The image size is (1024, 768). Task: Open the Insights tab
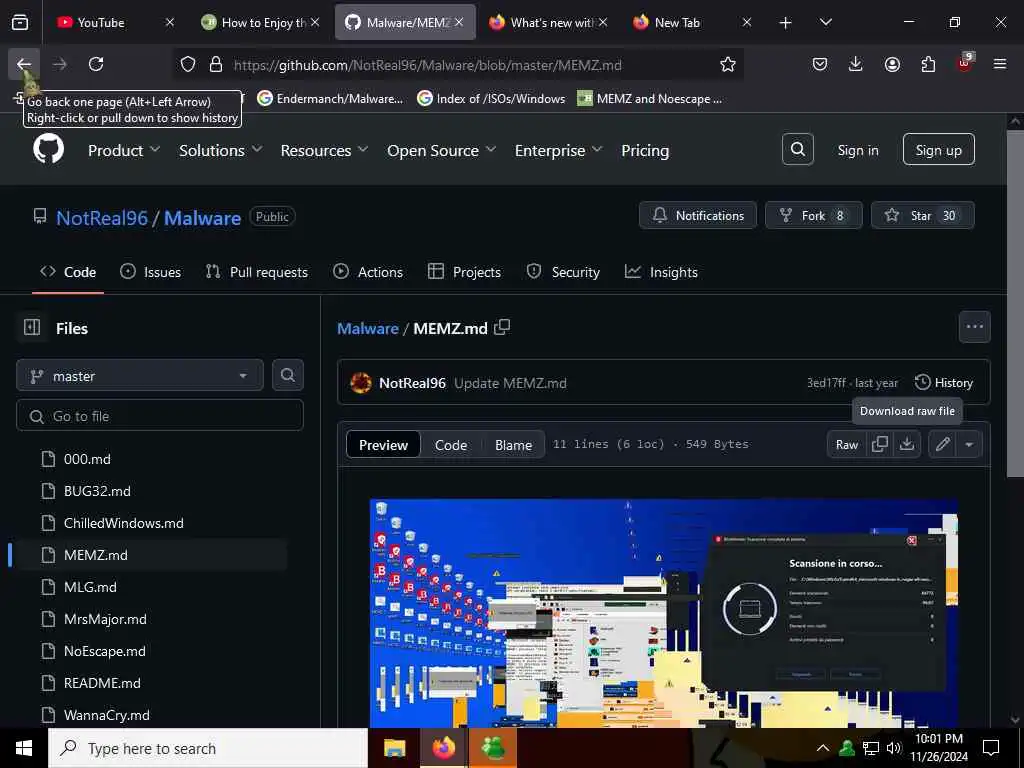click(661, 272)
